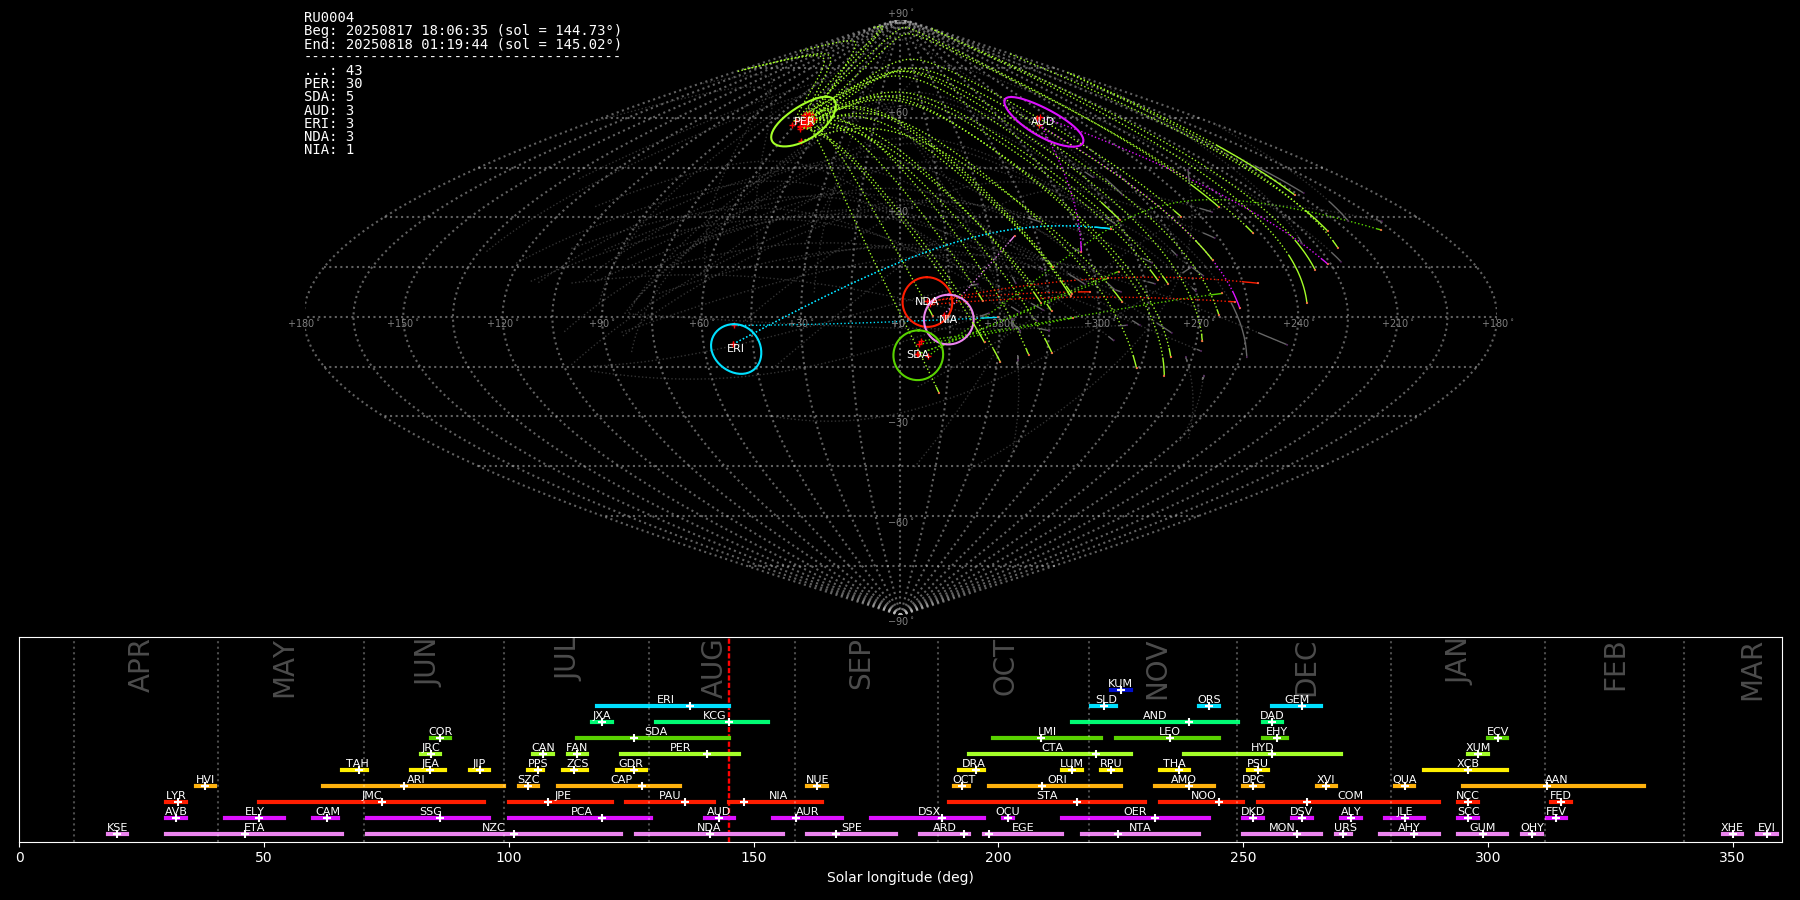This screenshot has width=1800, height=900.
Task: Click the 'AUD: 3' count in the legend
Action: pos(329,110)
